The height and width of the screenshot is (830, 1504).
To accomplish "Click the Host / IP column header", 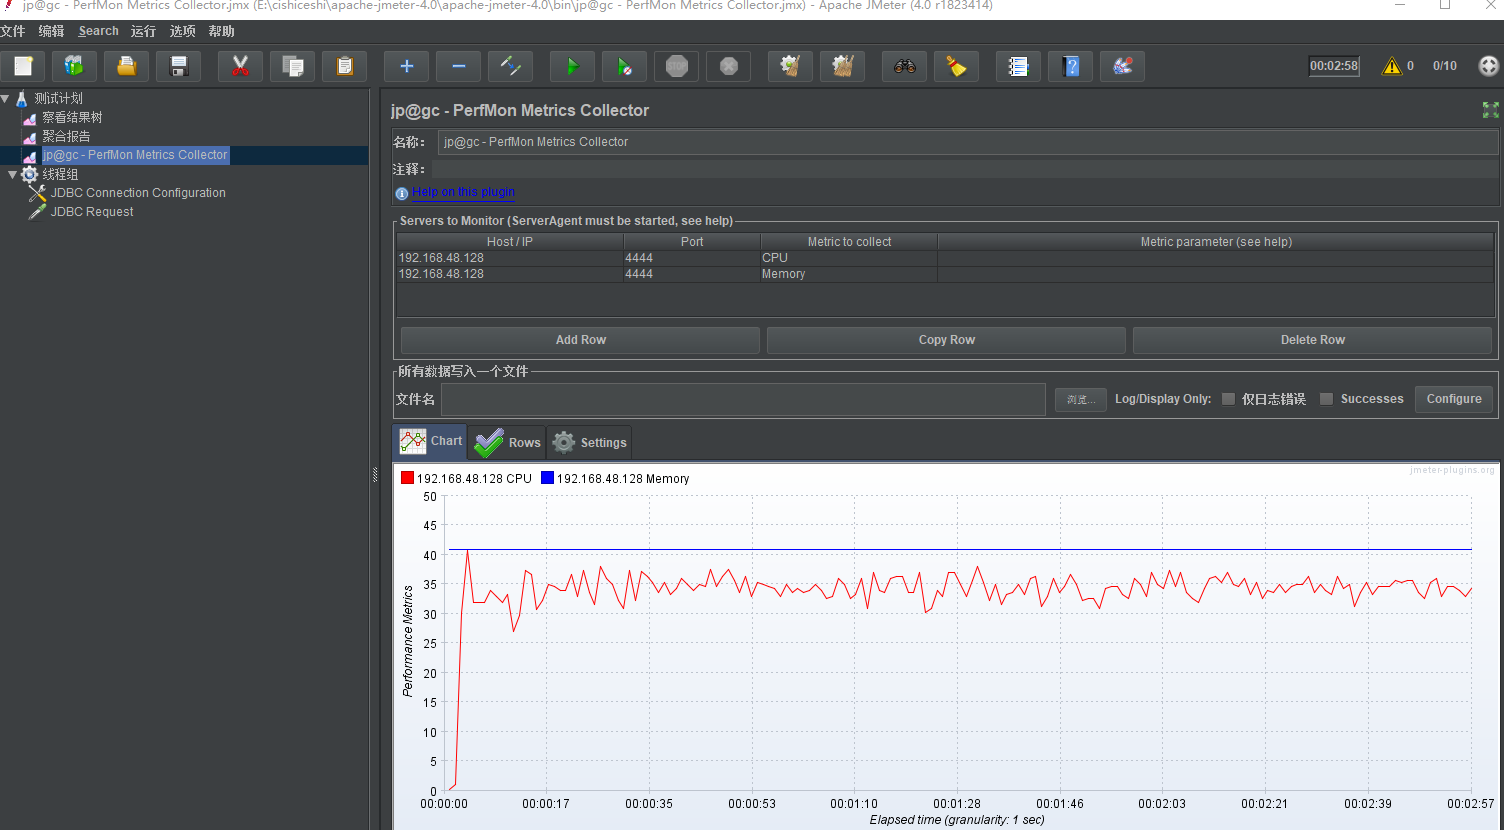I will point(510,242).
